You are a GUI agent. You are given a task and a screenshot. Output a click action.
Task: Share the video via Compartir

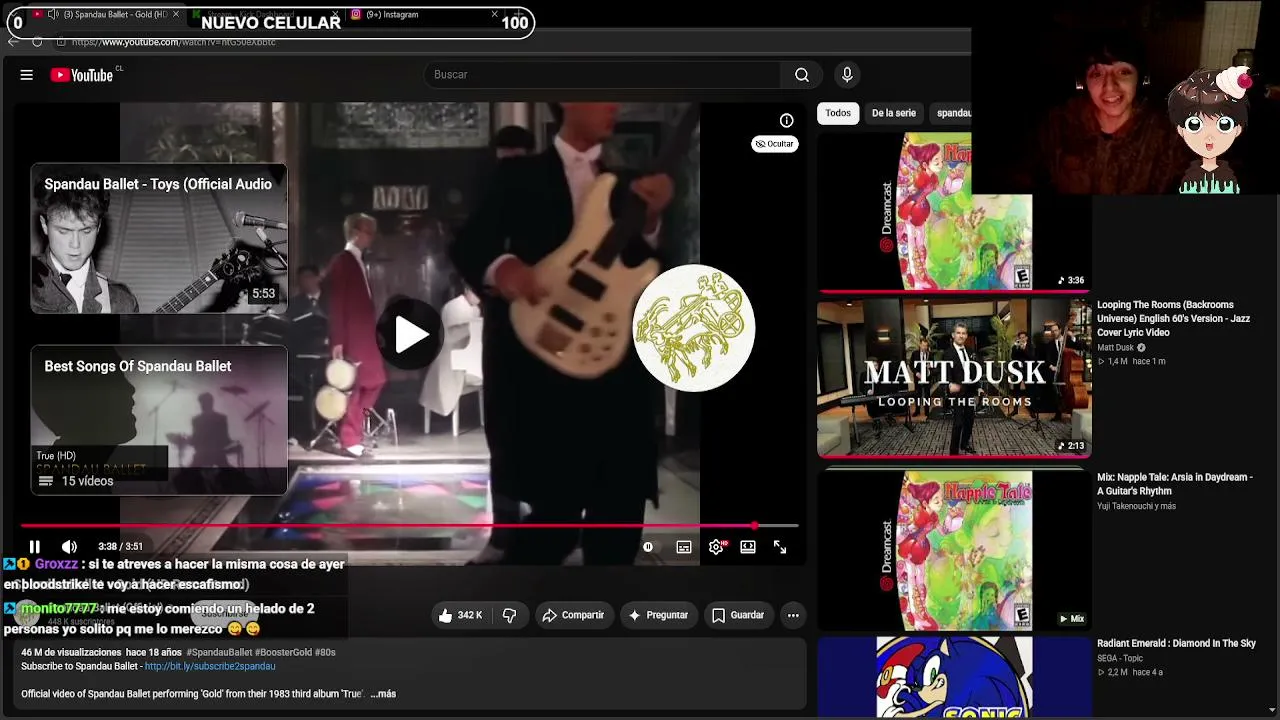pos(573,616)
